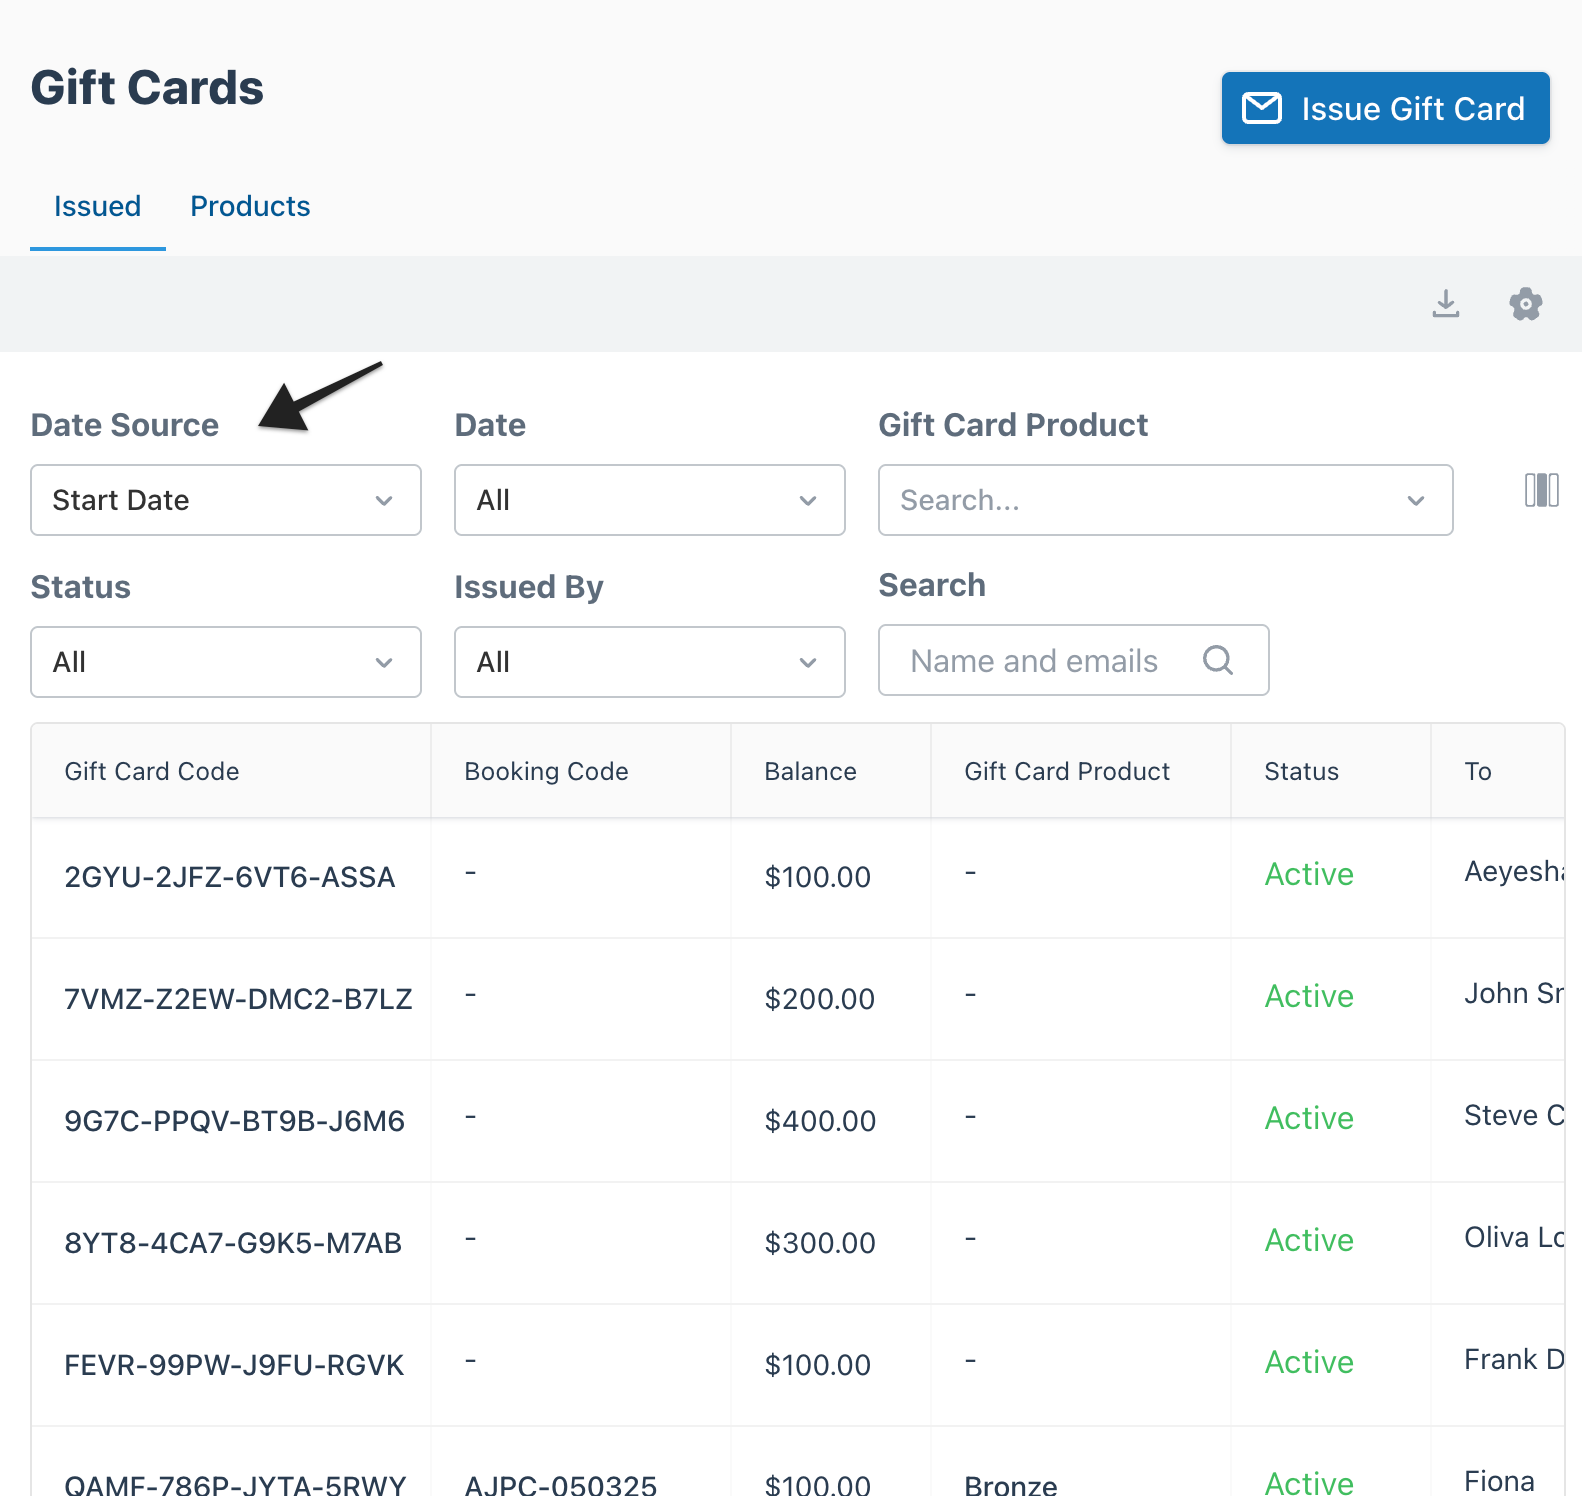Click recipient Frank in the To column
Image resolution: width=1582 pixels, height=1496 pixels.
click(1514, 1359)
